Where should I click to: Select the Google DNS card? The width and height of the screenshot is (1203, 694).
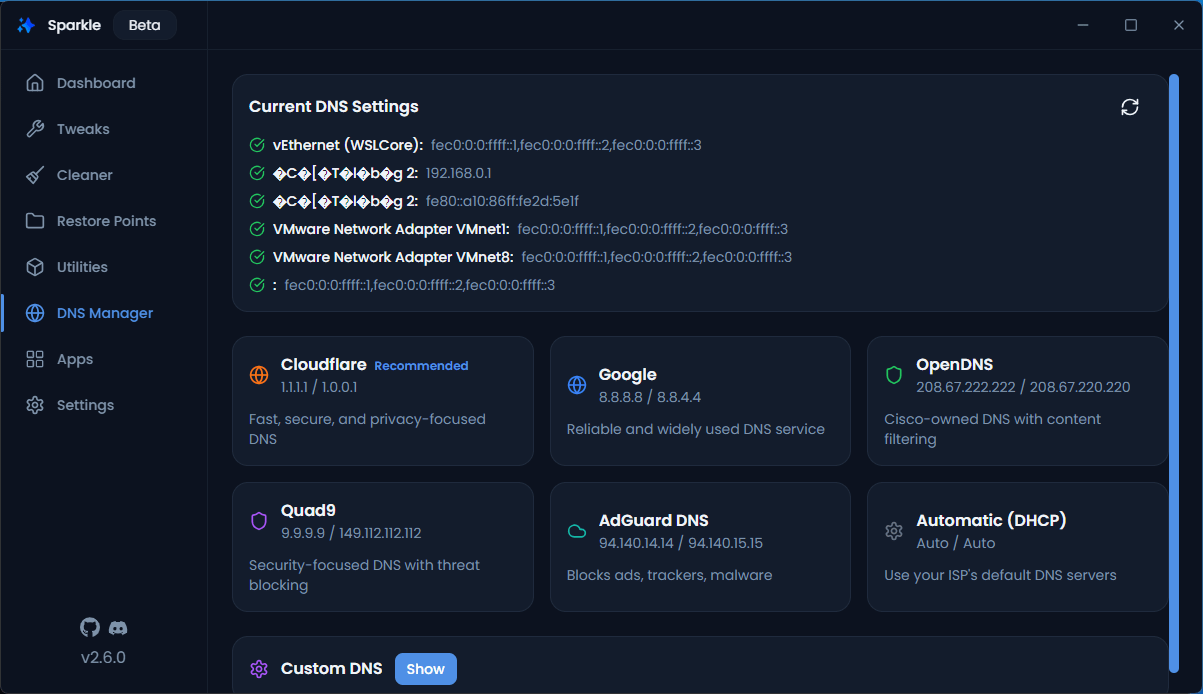point(700,401)
